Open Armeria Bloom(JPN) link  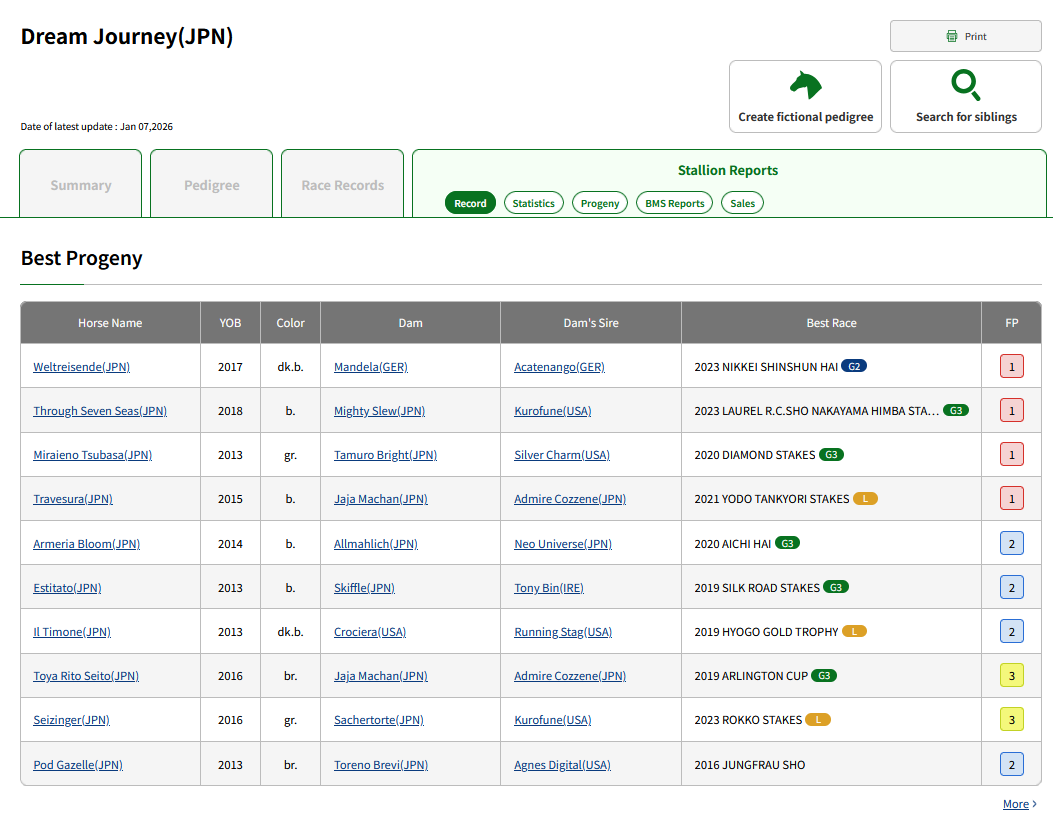coord(87,543)
